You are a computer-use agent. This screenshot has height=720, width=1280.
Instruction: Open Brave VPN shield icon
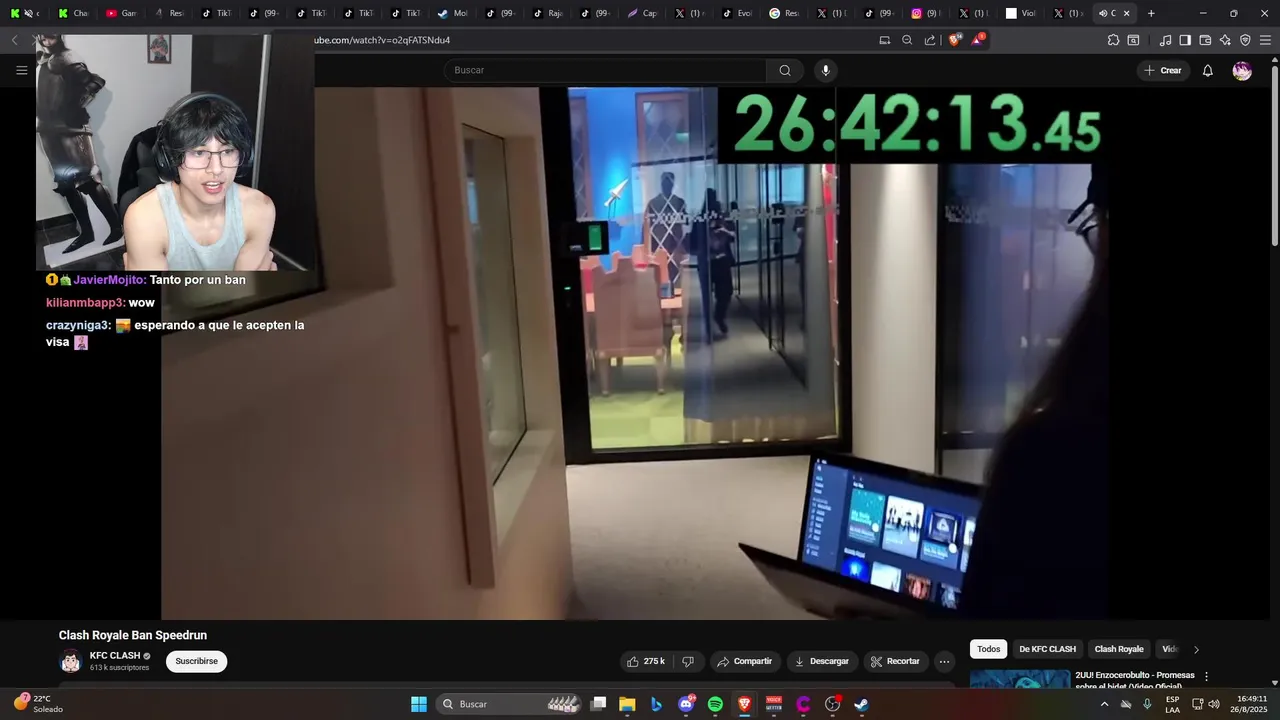[1245, 40]
